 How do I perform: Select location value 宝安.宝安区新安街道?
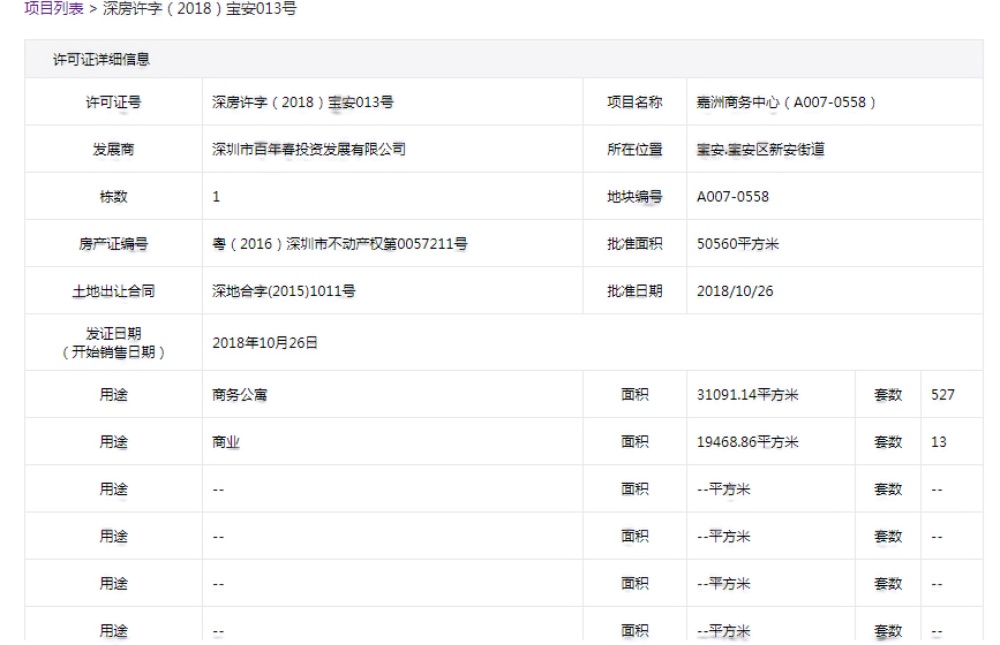pos(761,149)
